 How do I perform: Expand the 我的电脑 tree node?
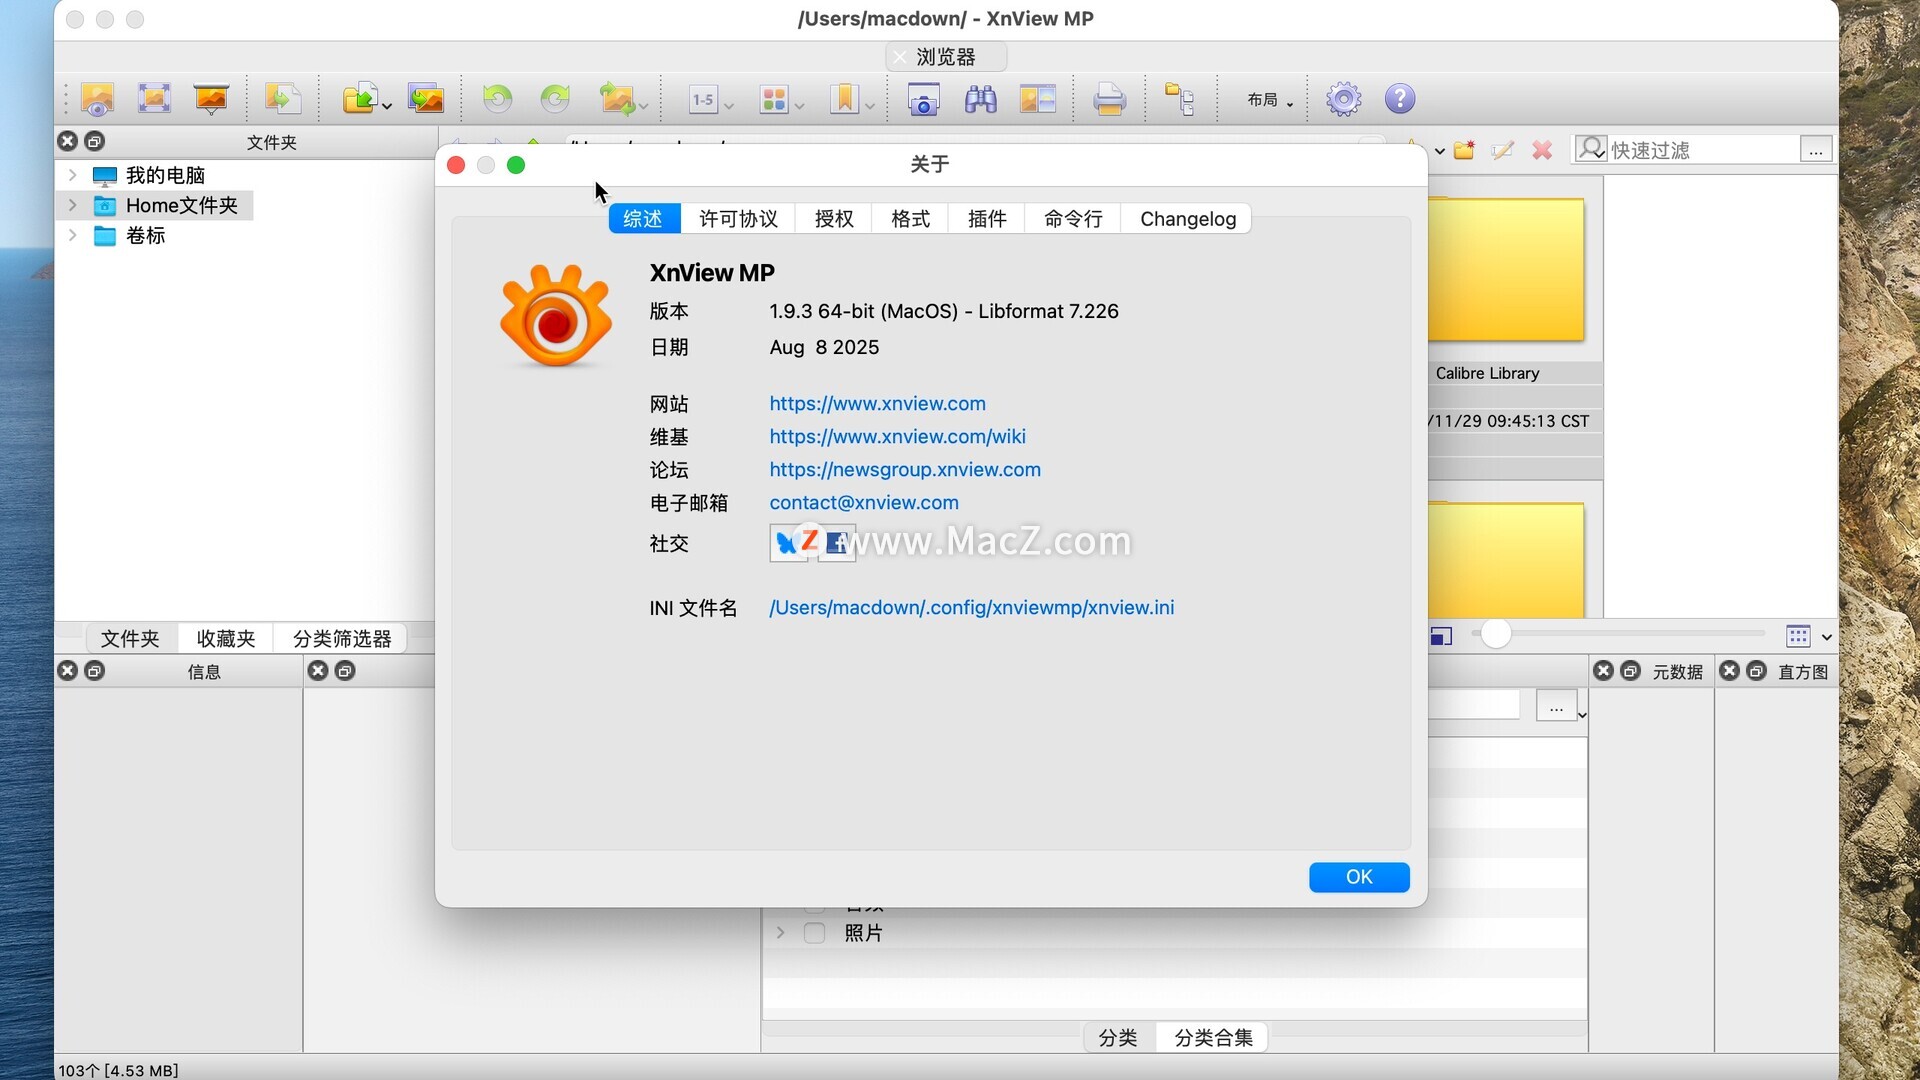(x=72, y=175)
